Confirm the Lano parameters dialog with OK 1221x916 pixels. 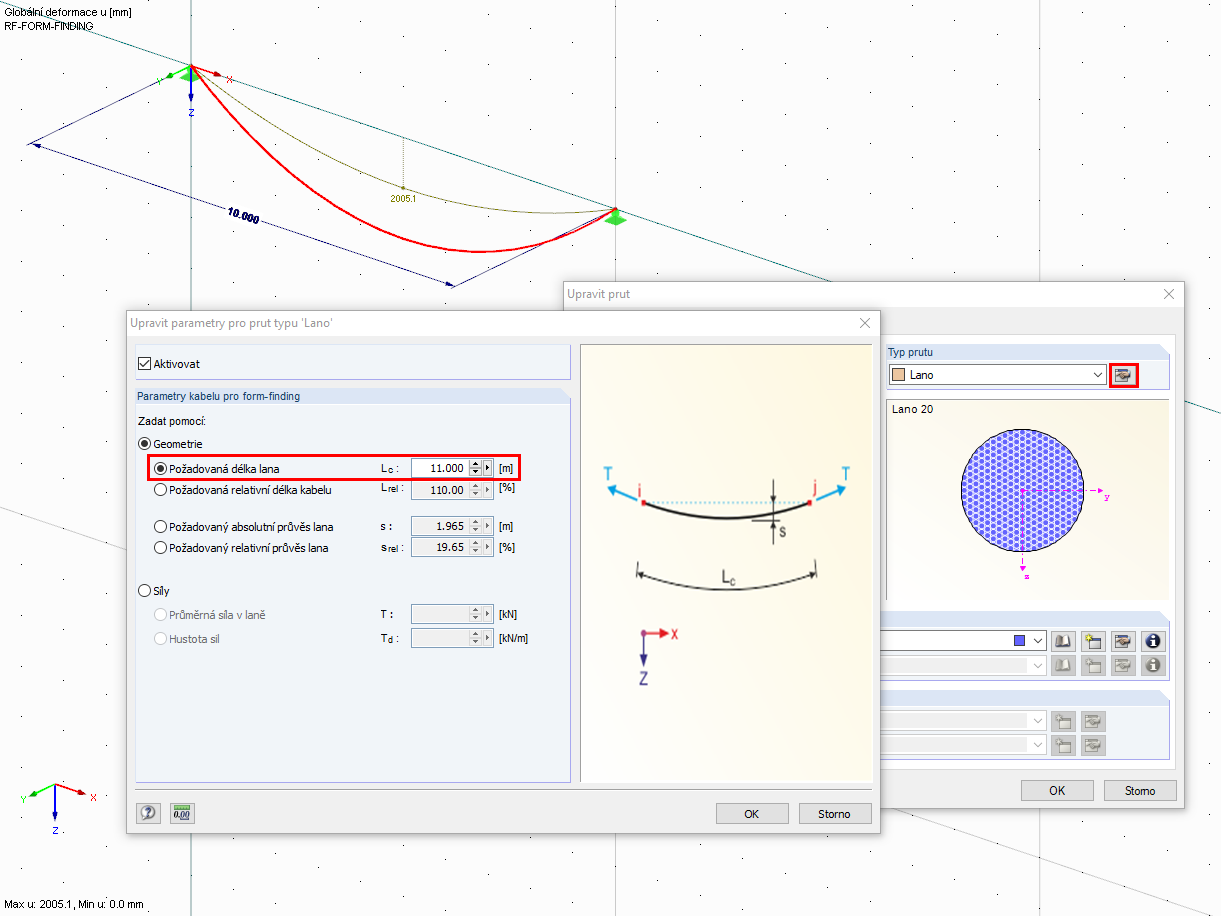pos(752,813)
